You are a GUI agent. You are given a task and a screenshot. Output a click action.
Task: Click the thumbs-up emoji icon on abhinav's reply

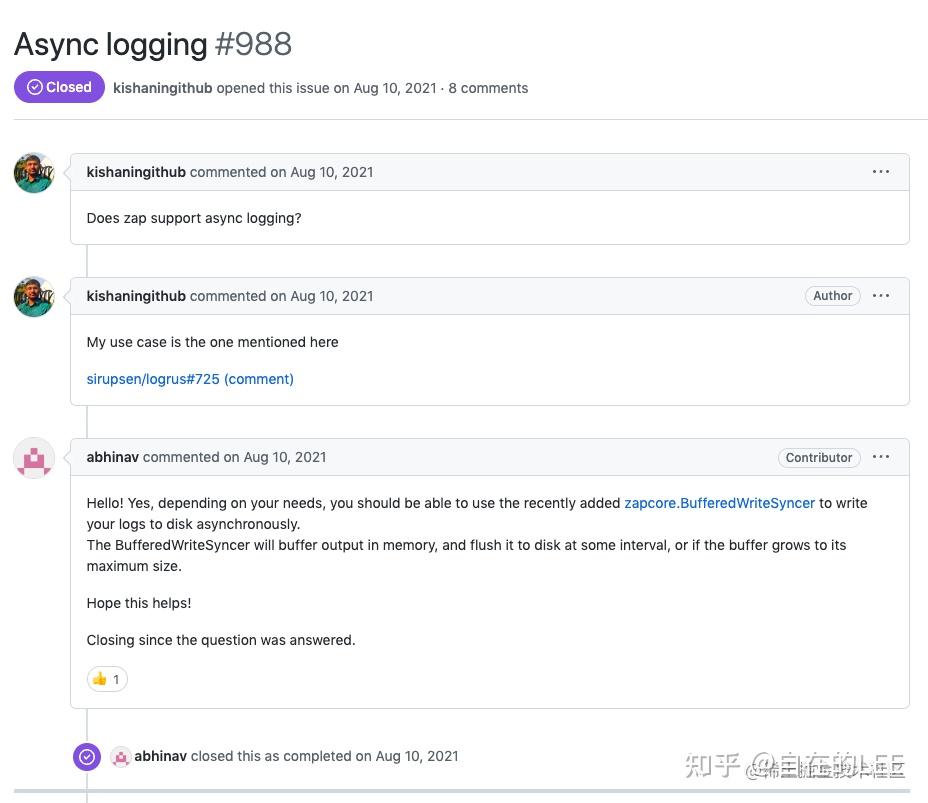[x=99, y=679]
